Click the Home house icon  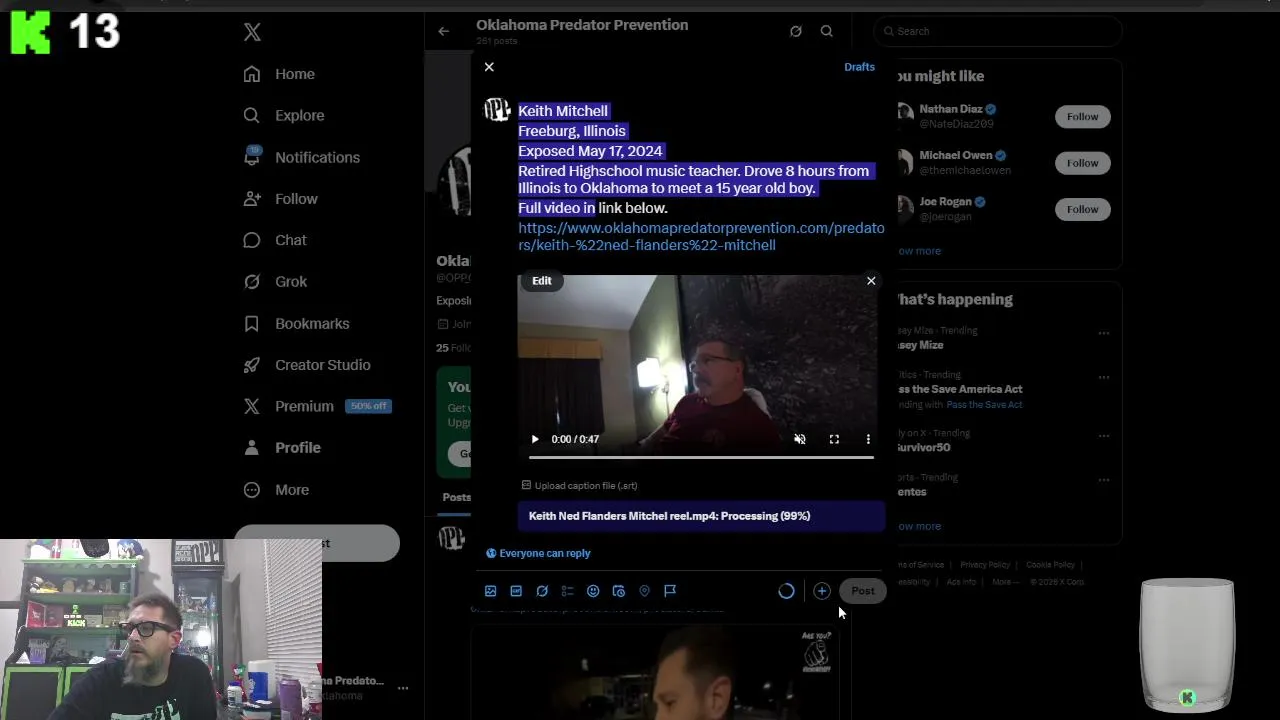coord(252,74)
